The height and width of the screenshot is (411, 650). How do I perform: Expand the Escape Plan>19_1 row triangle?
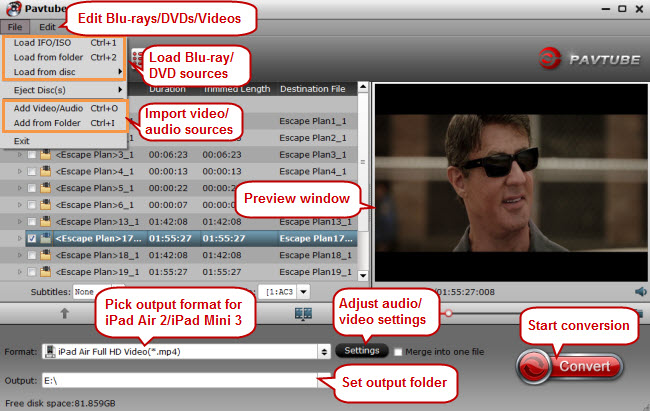[x=19, y=272]
